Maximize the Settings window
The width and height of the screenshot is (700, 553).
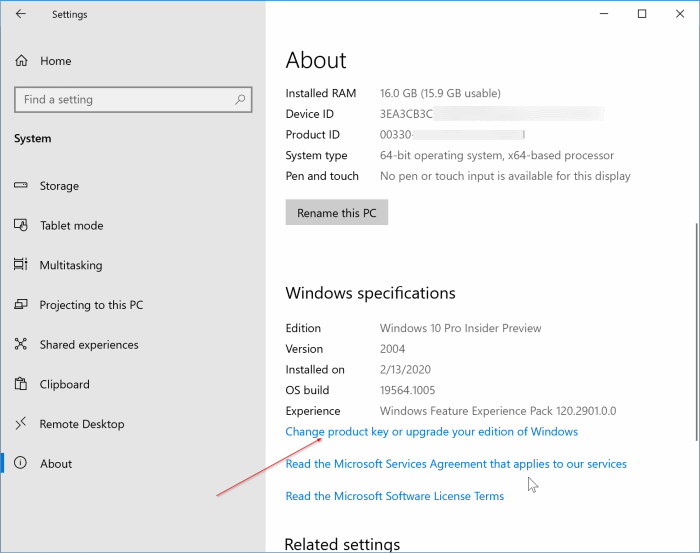pyautogui.click(x=642, y=14)
